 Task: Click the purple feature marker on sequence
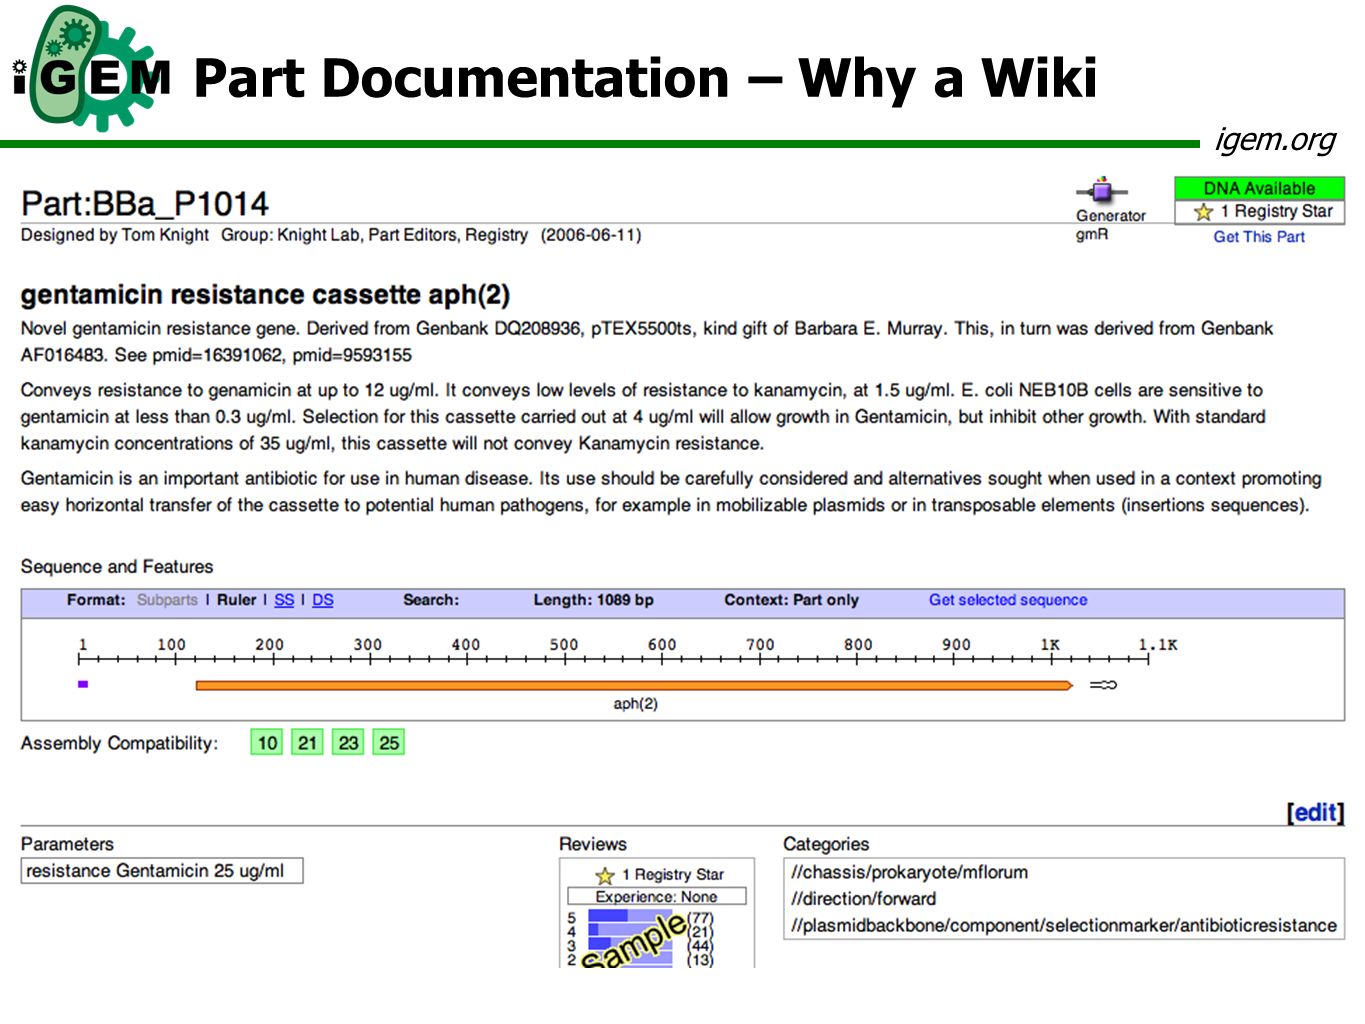coord(83,684)
